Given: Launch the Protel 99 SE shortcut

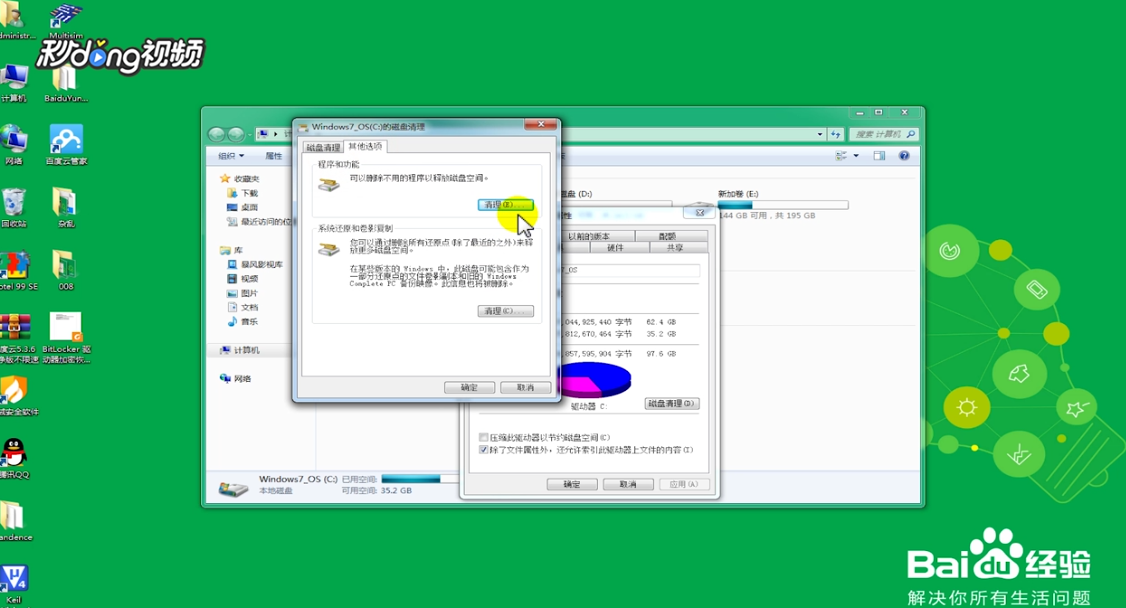Looking at the screenshot, I should pyautogui.click(x=16, y=271).
